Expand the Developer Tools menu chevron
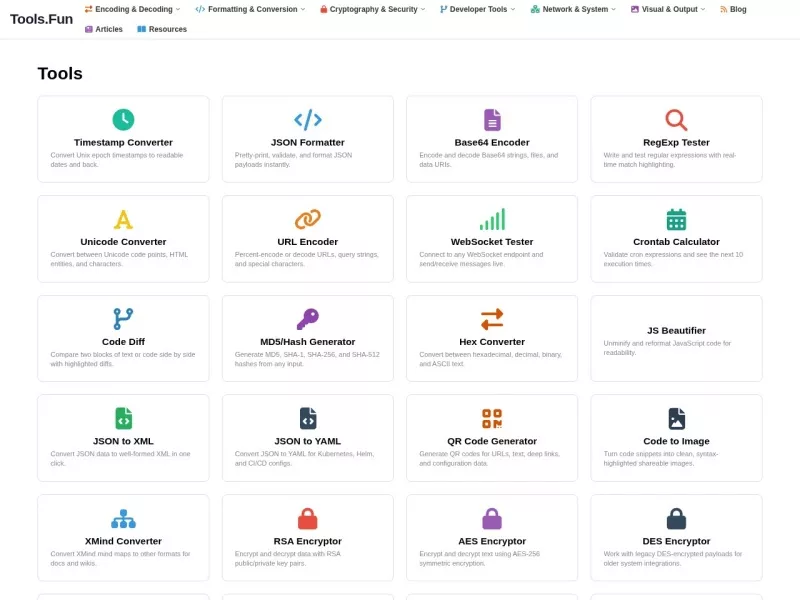800x600 pixels. point(513,9)
